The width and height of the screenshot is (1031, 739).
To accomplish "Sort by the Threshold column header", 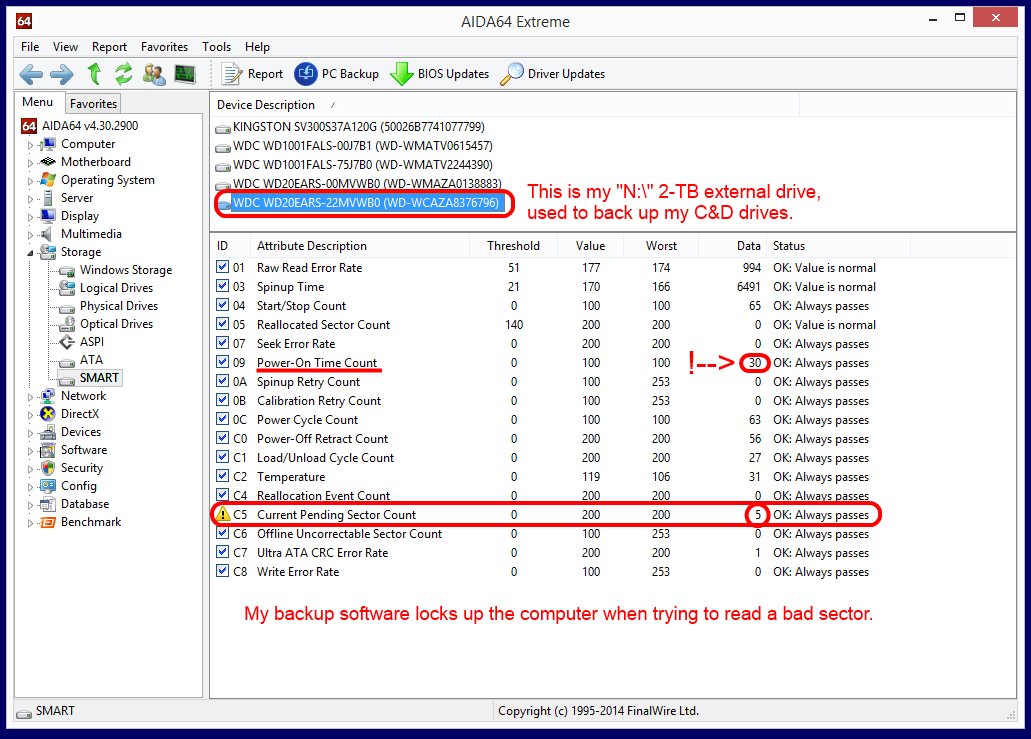I will 514,246.
